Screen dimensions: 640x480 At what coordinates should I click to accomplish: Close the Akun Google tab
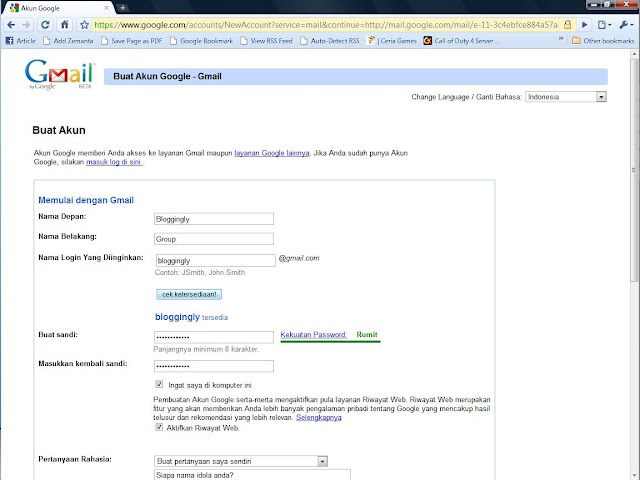click(107, 8)
